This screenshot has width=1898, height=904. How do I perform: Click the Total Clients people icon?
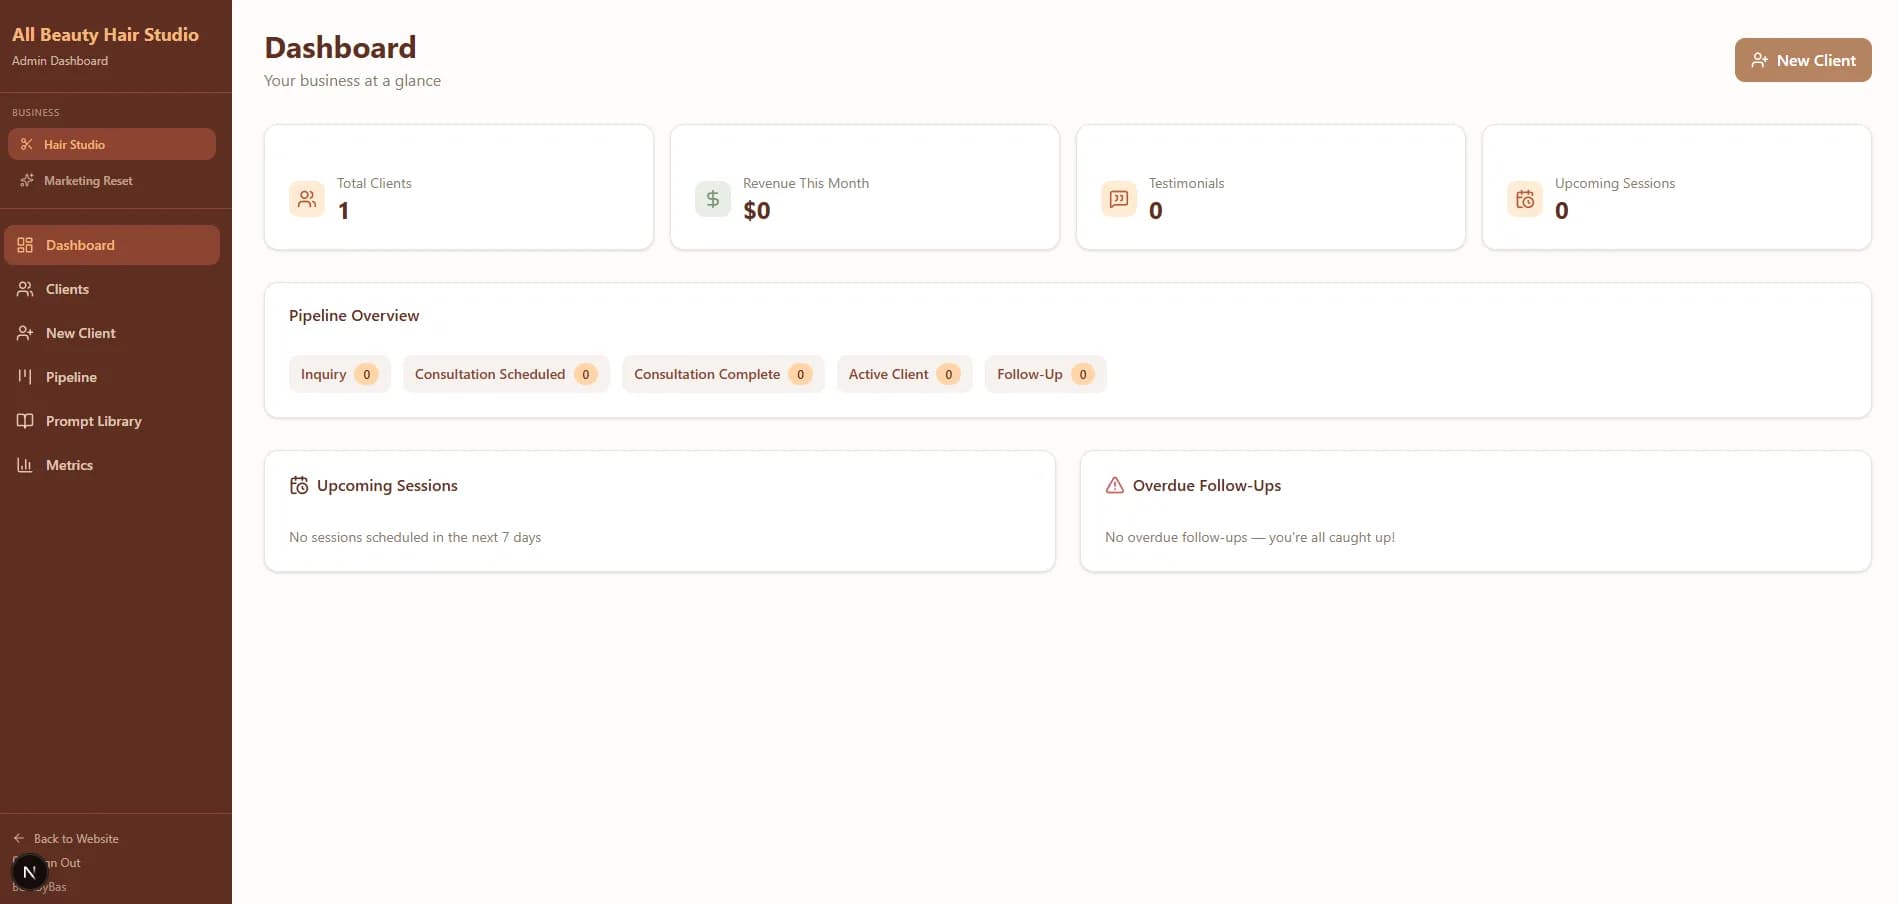pyautogui.click(x=307, y=199)
